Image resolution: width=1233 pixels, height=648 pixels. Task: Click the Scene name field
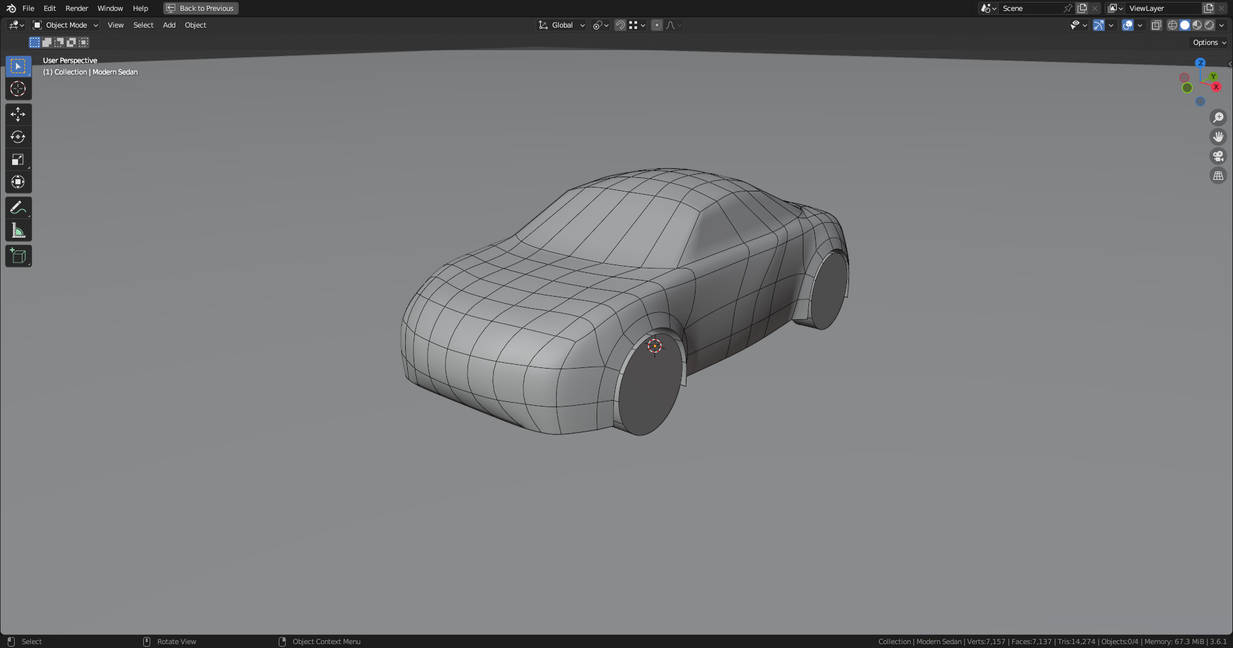pyautogui.click(x=1030, y=8)
